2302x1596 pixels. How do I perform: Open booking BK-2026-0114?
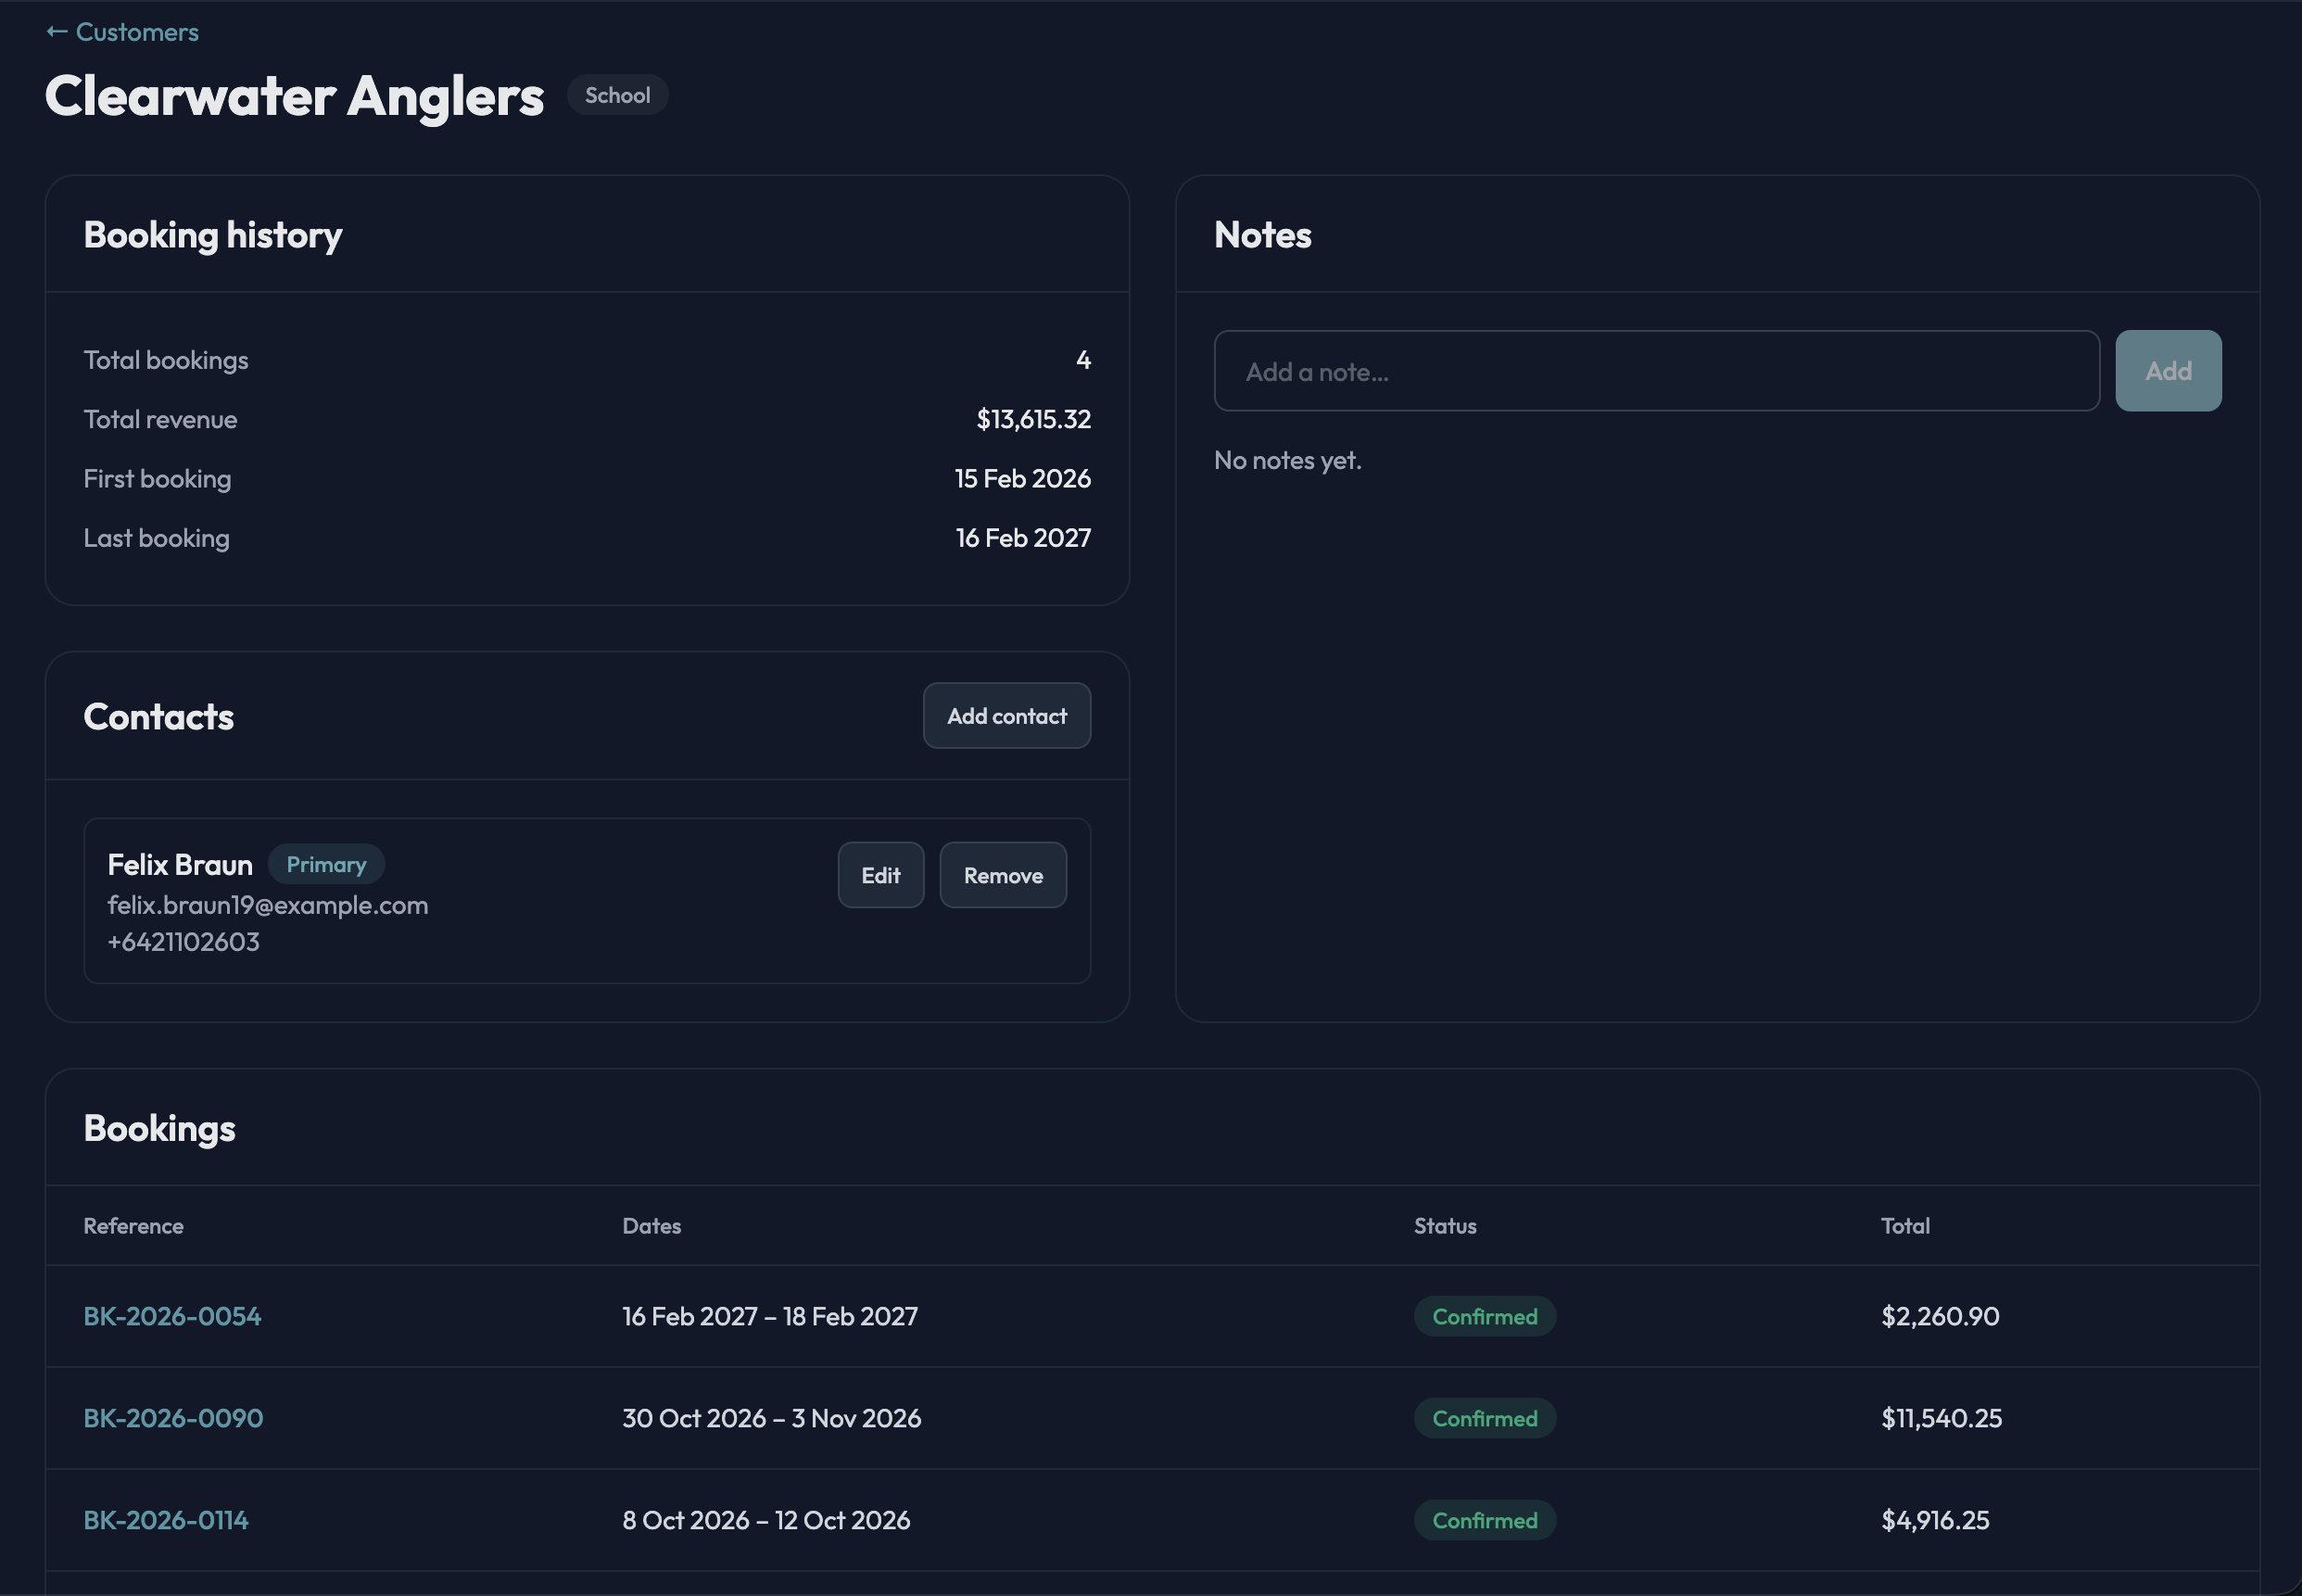(166, 1520)
